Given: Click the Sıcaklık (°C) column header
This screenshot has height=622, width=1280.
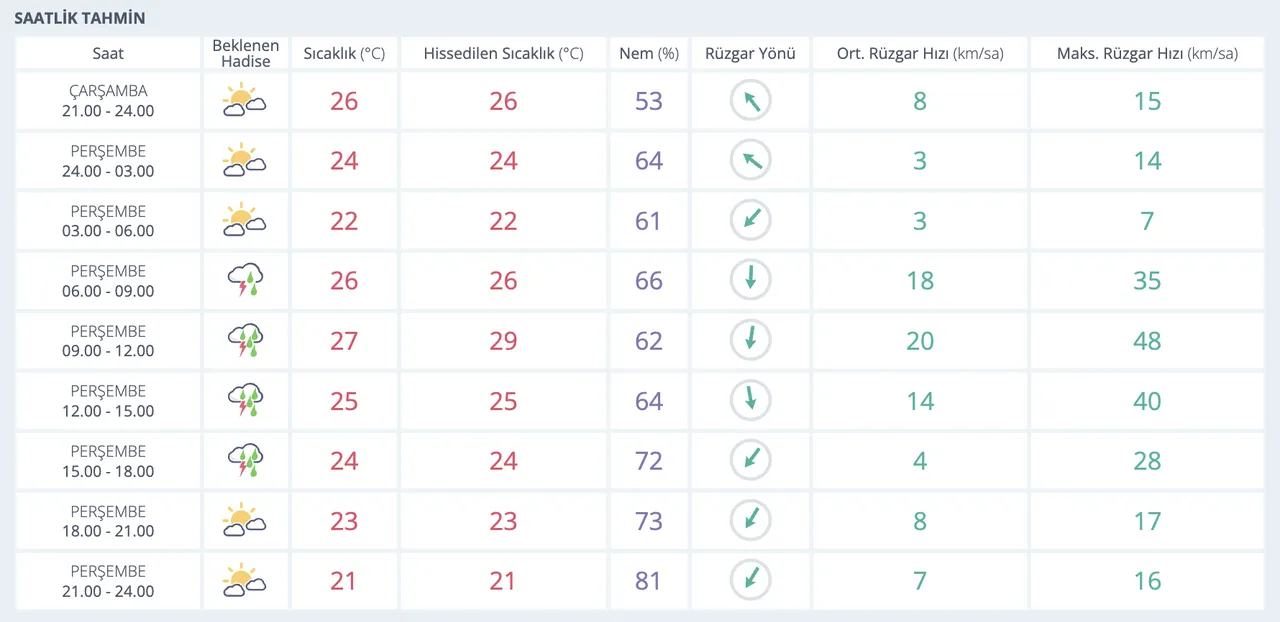Looking at the screenshot, I should coord(344,54).
